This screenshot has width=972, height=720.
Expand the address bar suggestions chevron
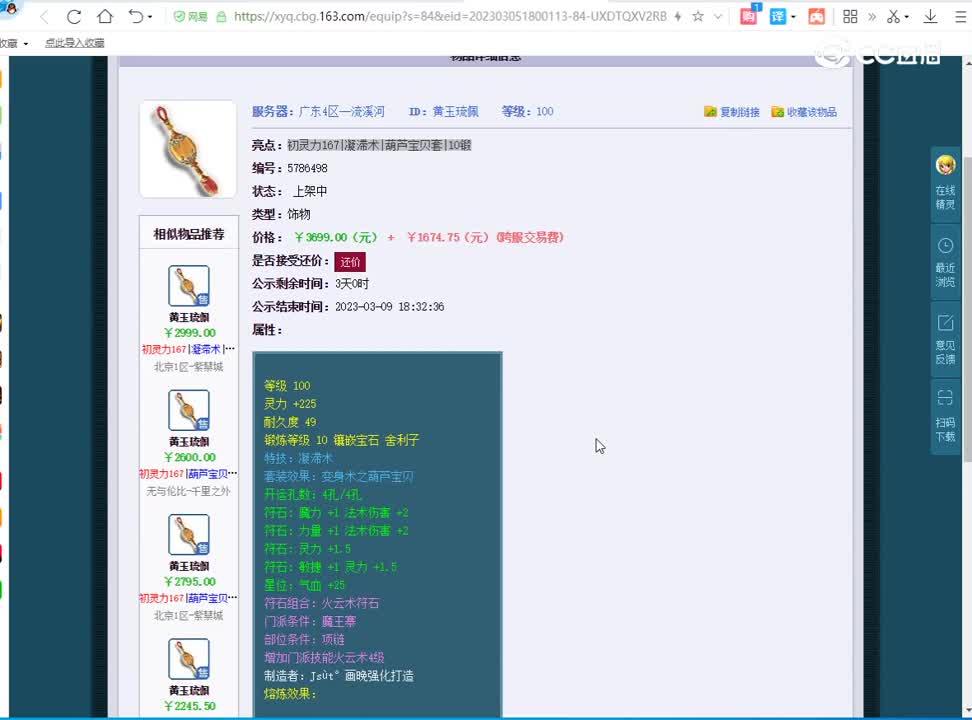click(716, 15)
